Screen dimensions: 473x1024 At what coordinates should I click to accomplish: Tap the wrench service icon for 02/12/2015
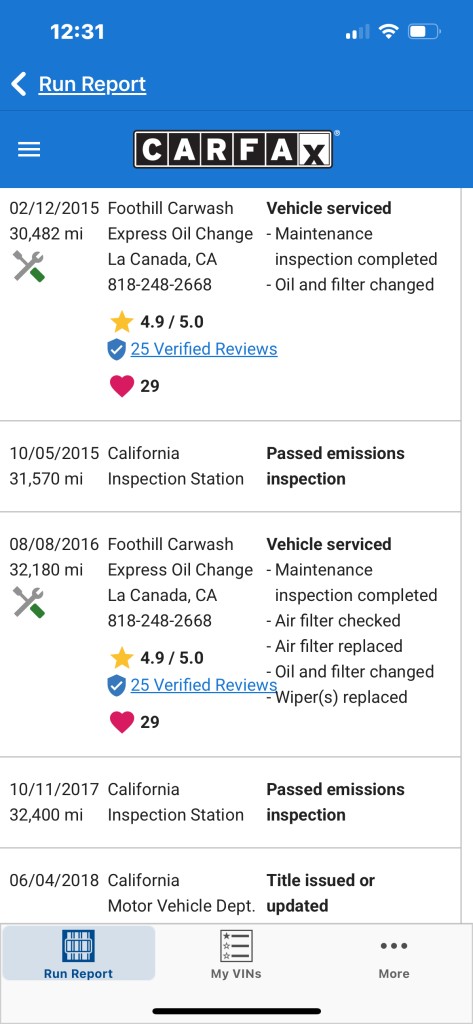click(x=29, y=266)
